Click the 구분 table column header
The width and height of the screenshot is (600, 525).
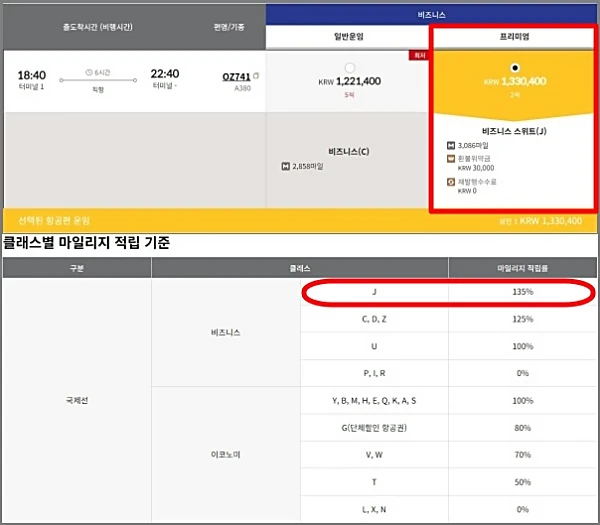tap(77, 268)
